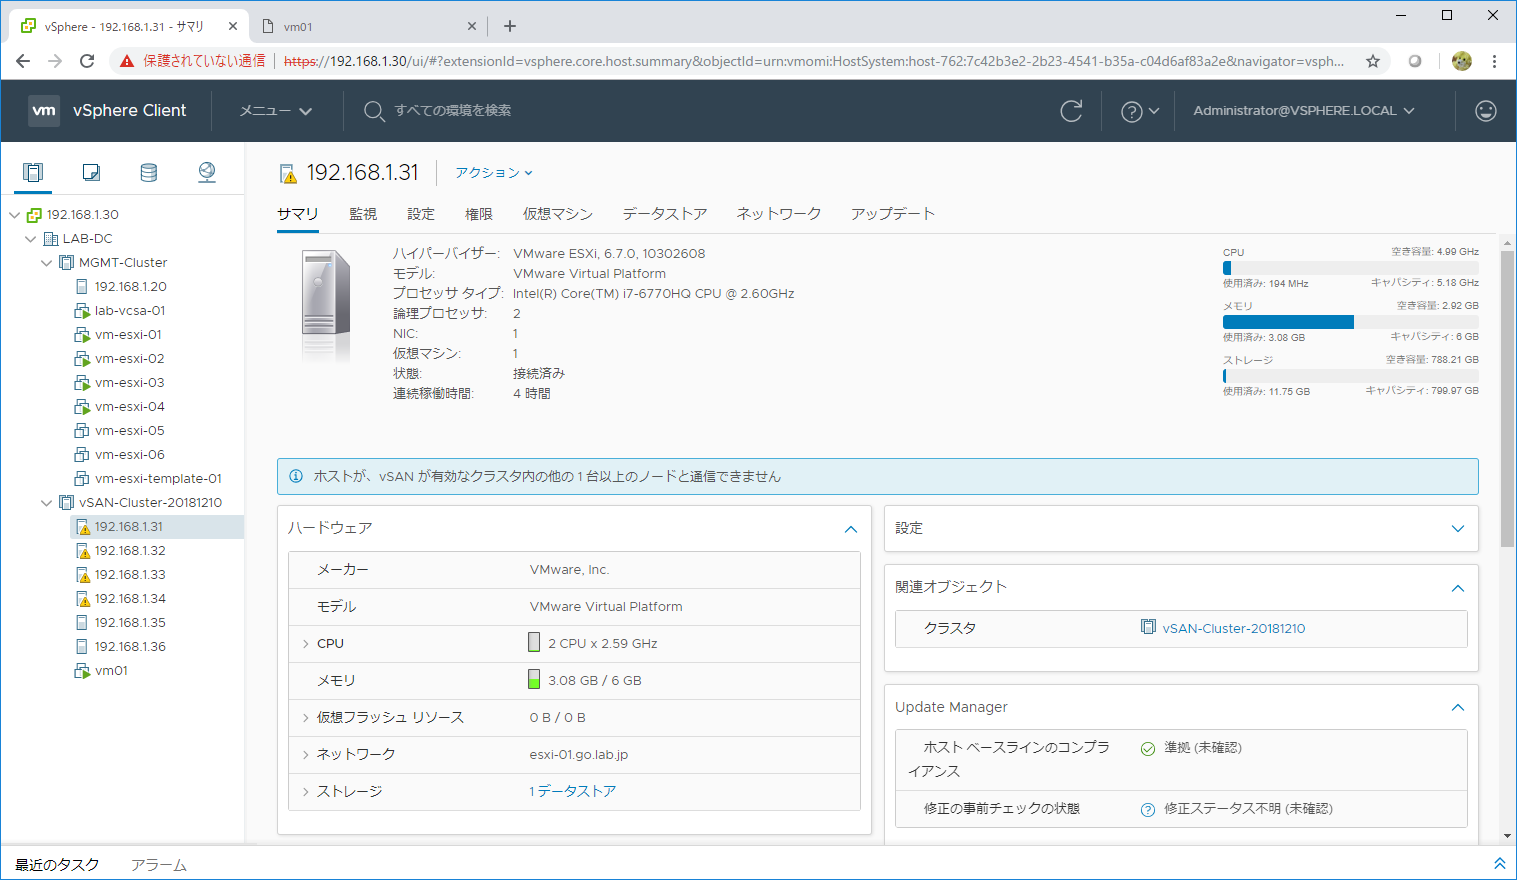Click the browser profile avatar
This screenshot has width=1517, height=880.
click(1462, 61)
